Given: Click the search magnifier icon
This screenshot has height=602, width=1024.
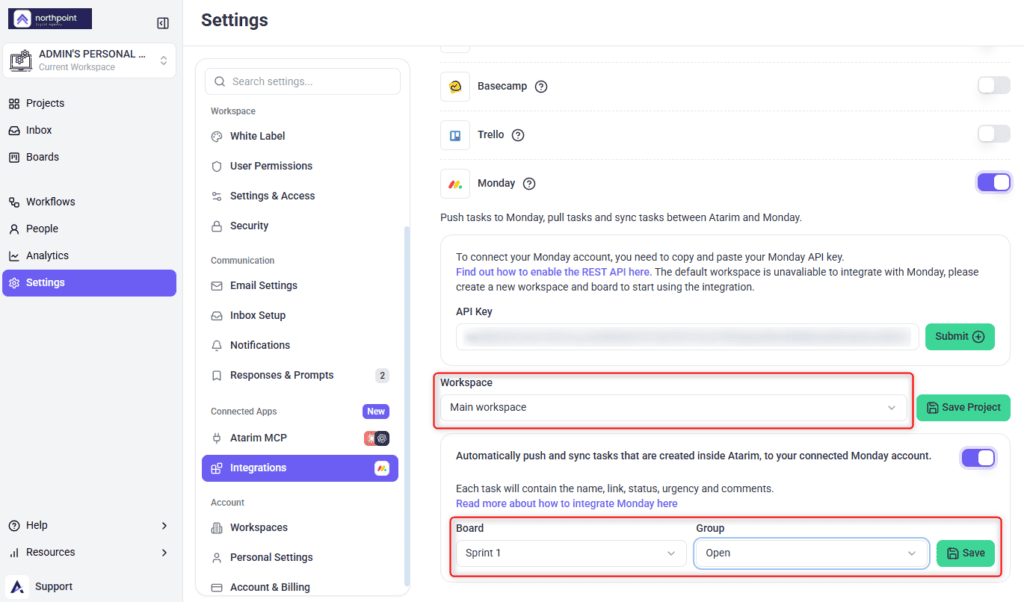Looking at the screenshot, I should (x=220, y=82).
